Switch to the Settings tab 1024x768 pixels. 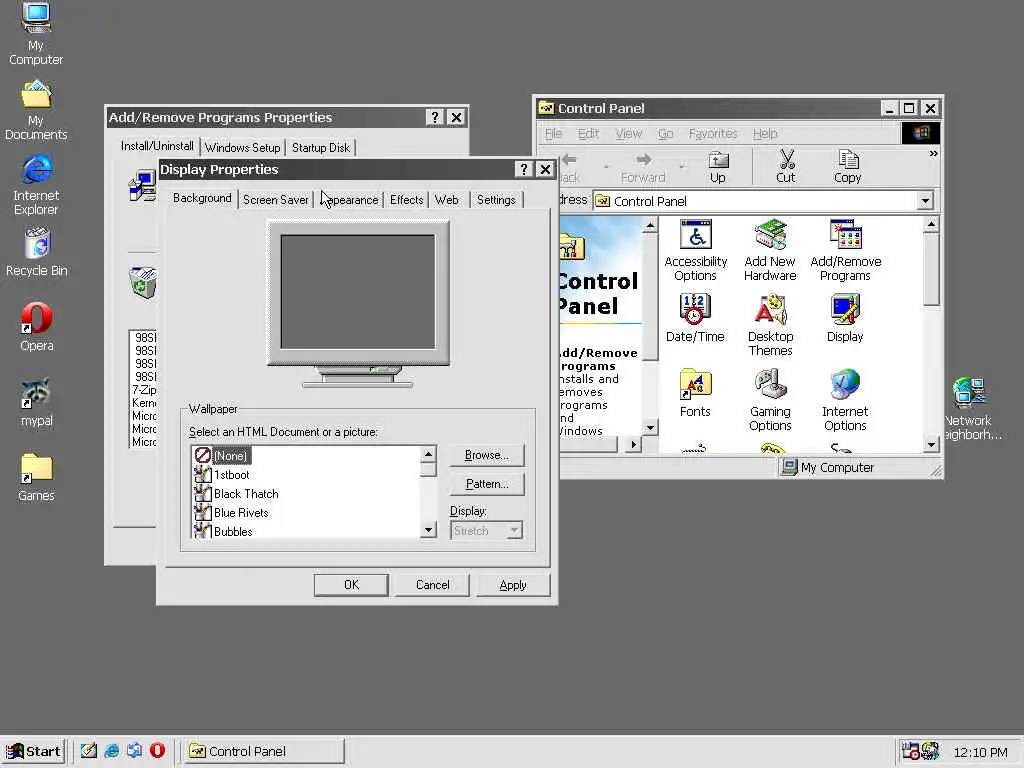click(496, 200)
